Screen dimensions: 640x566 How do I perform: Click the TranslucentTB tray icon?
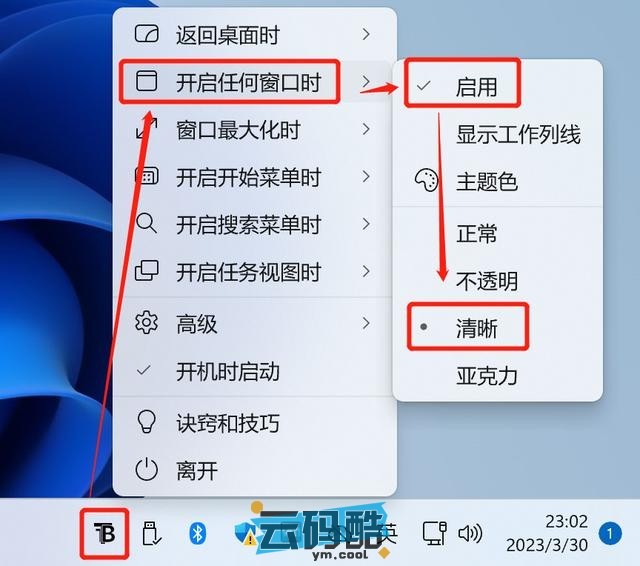(105, 533)
